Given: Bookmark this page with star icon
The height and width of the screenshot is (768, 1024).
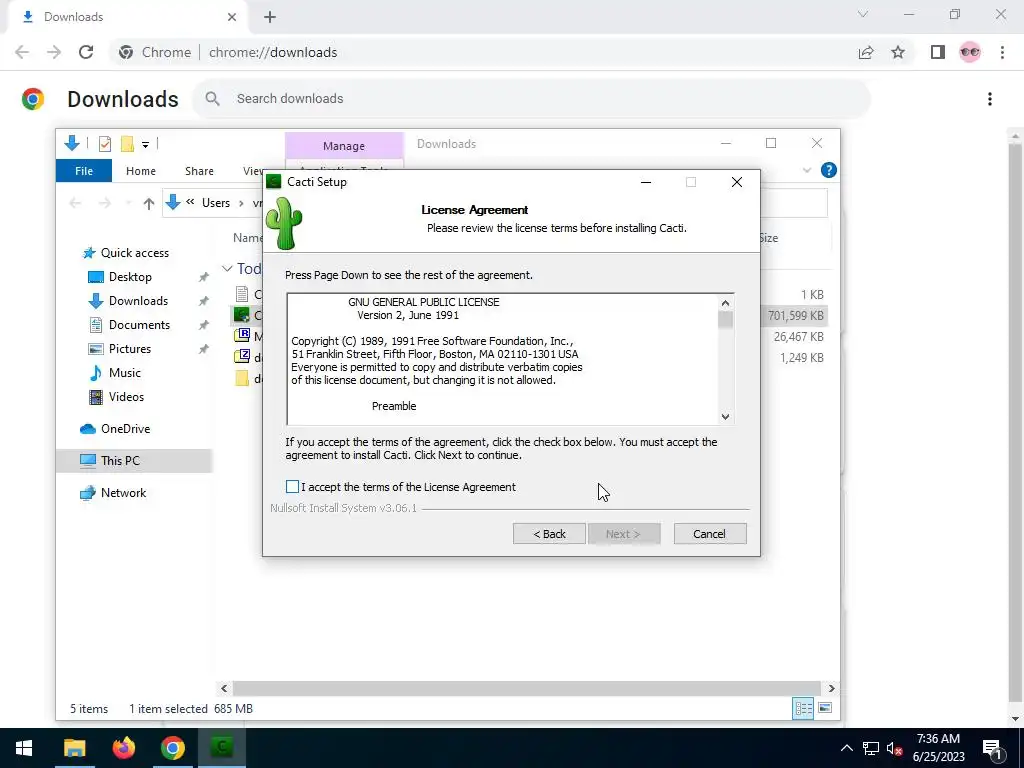Looking at the screenshot, I should [x=898, y=52].
